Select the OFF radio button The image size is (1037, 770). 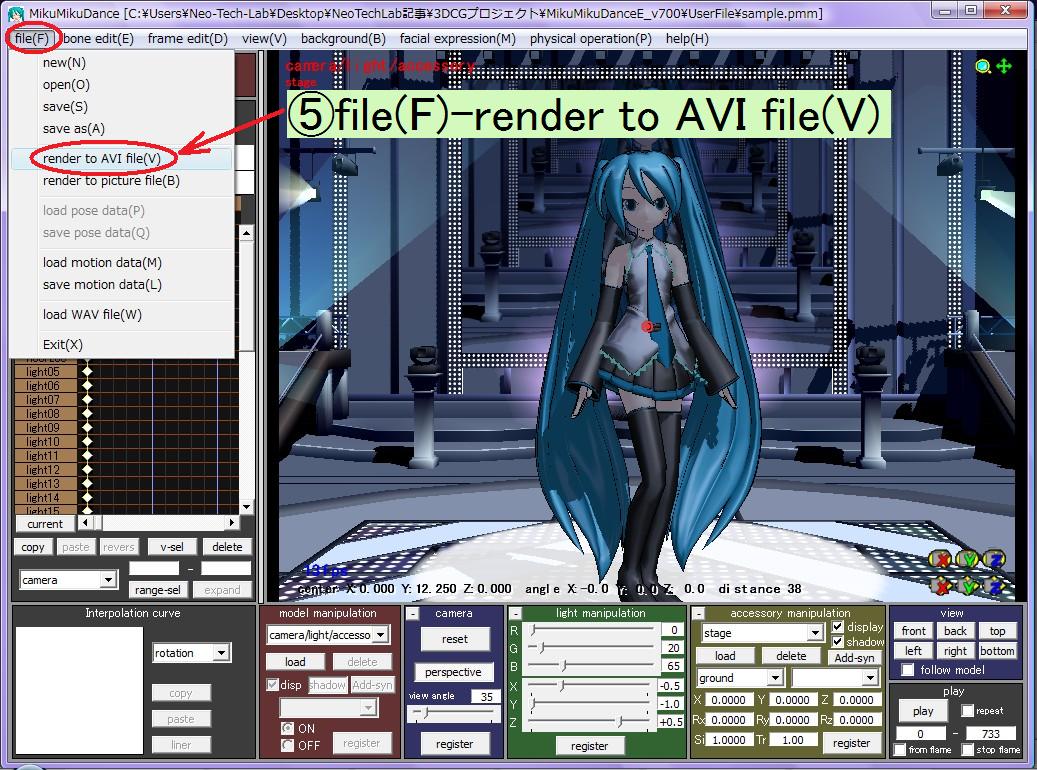287,746
